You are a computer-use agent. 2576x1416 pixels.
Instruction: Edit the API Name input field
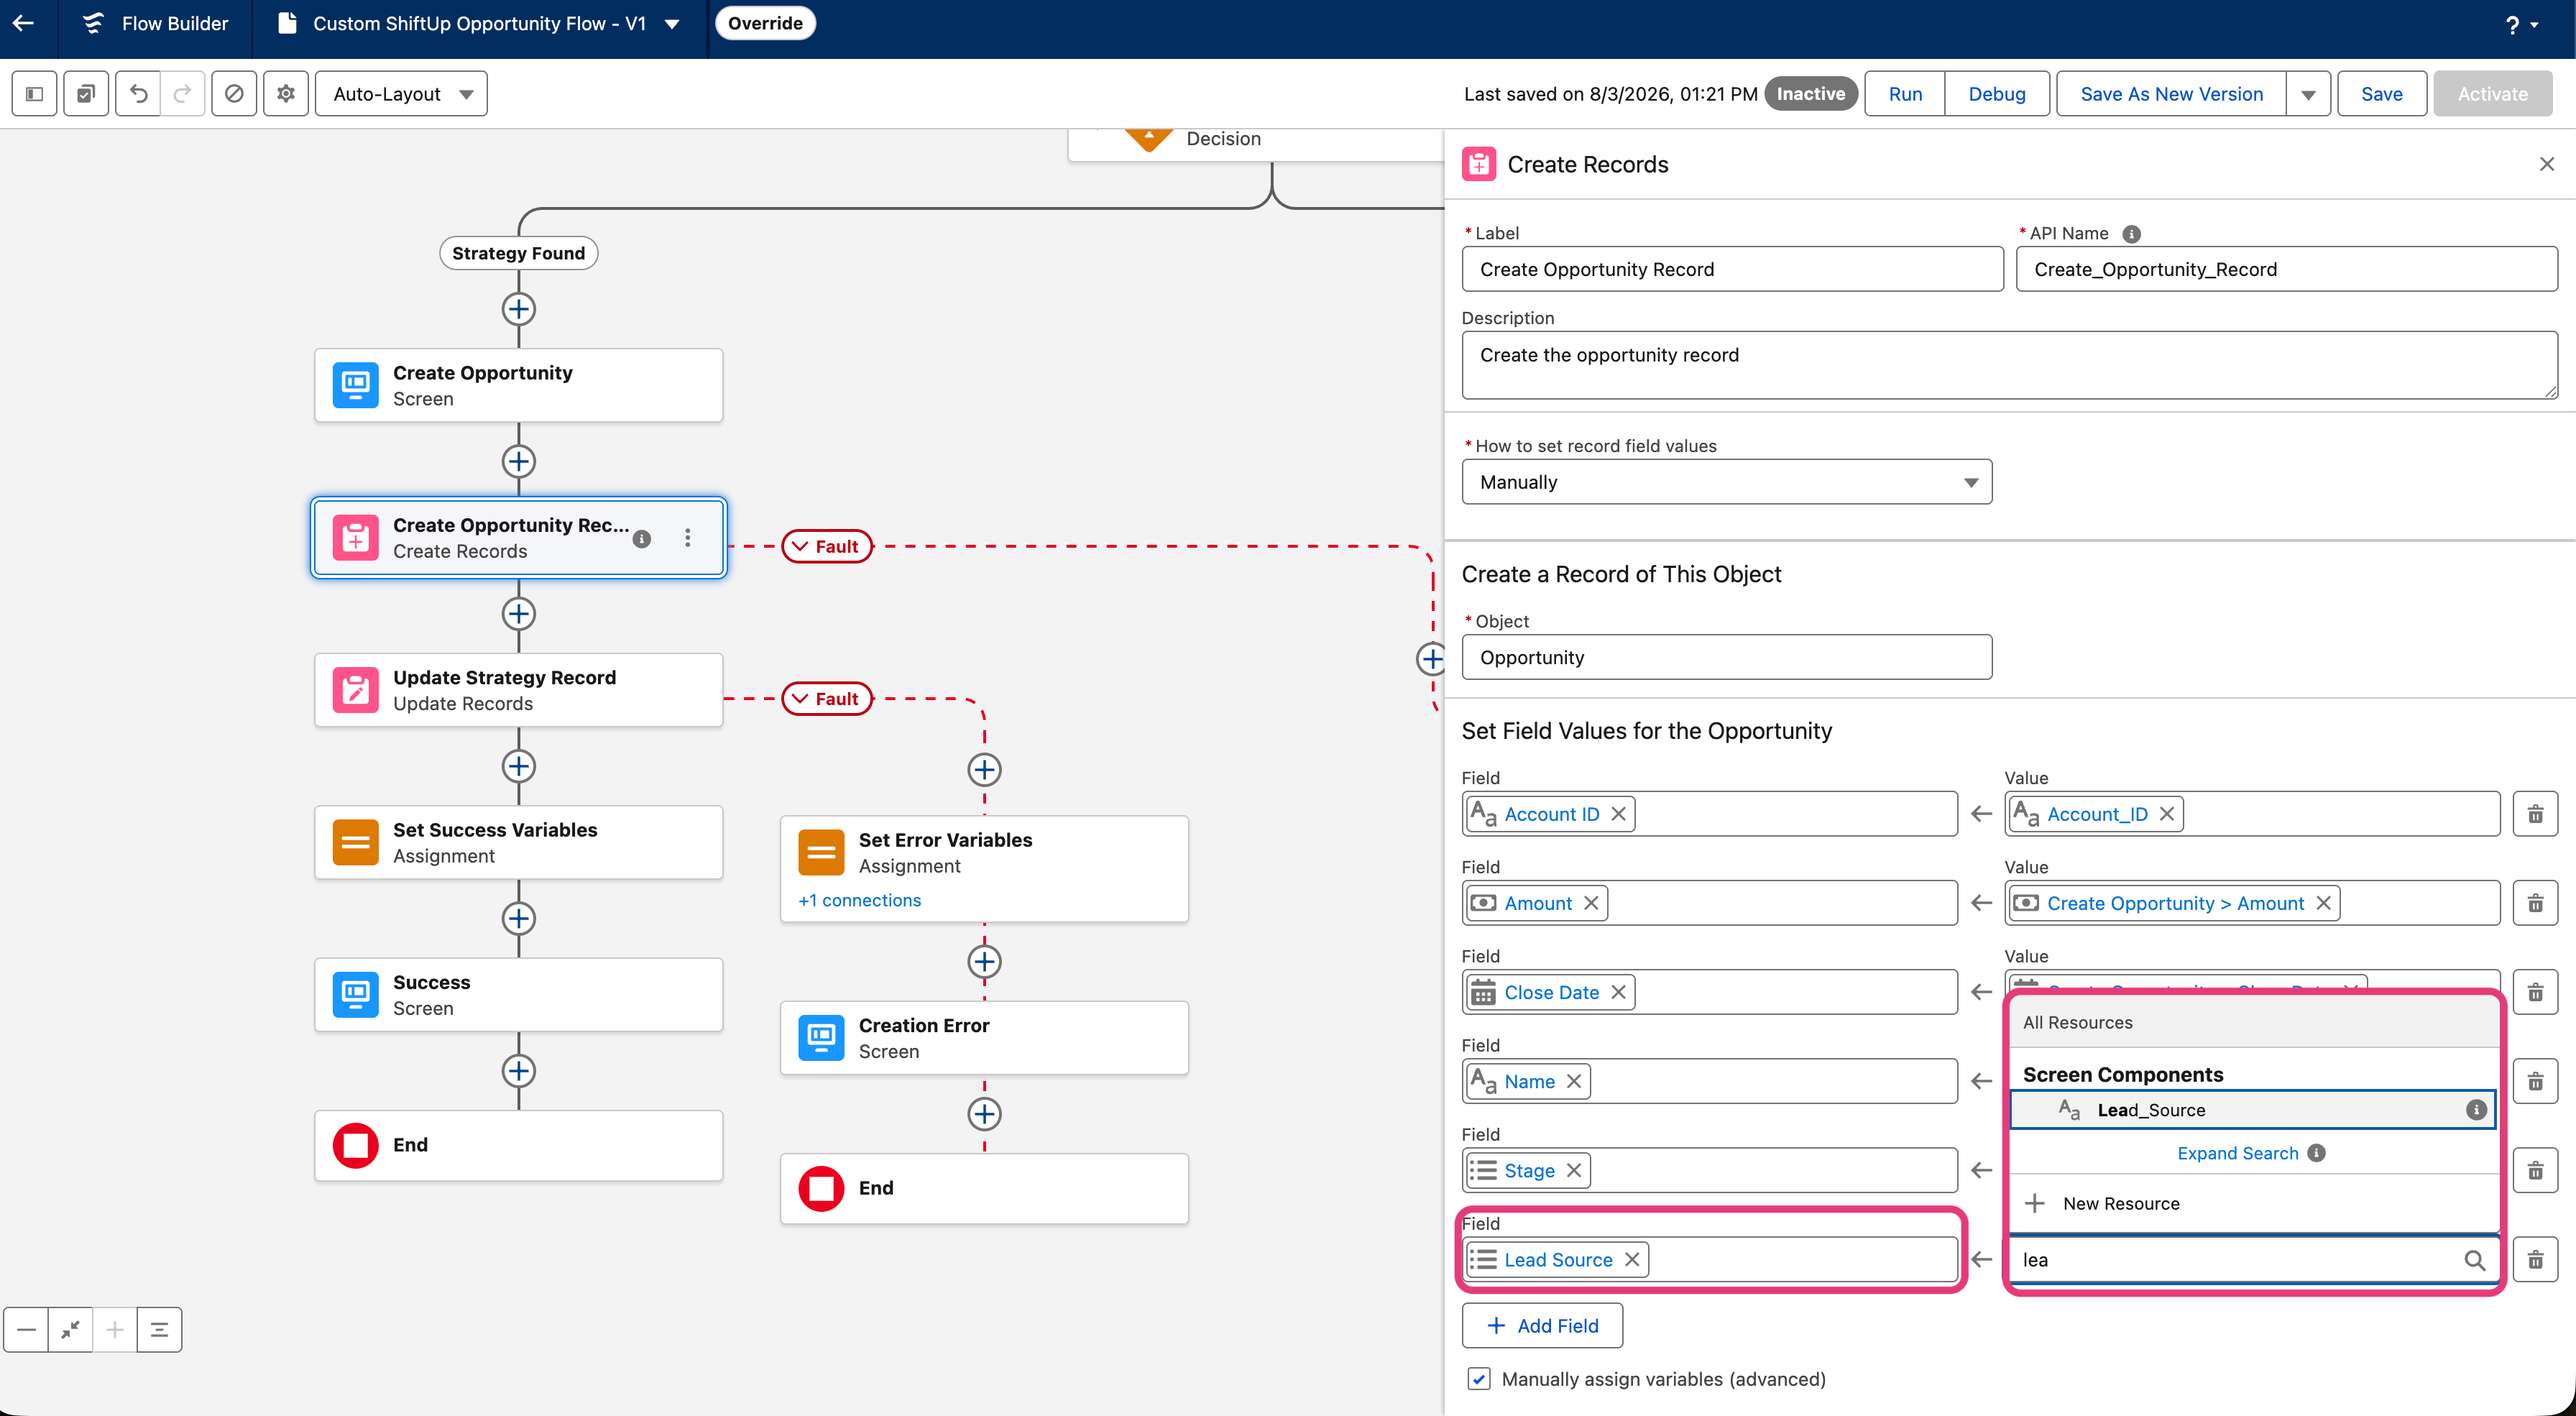click(2286, 269)
